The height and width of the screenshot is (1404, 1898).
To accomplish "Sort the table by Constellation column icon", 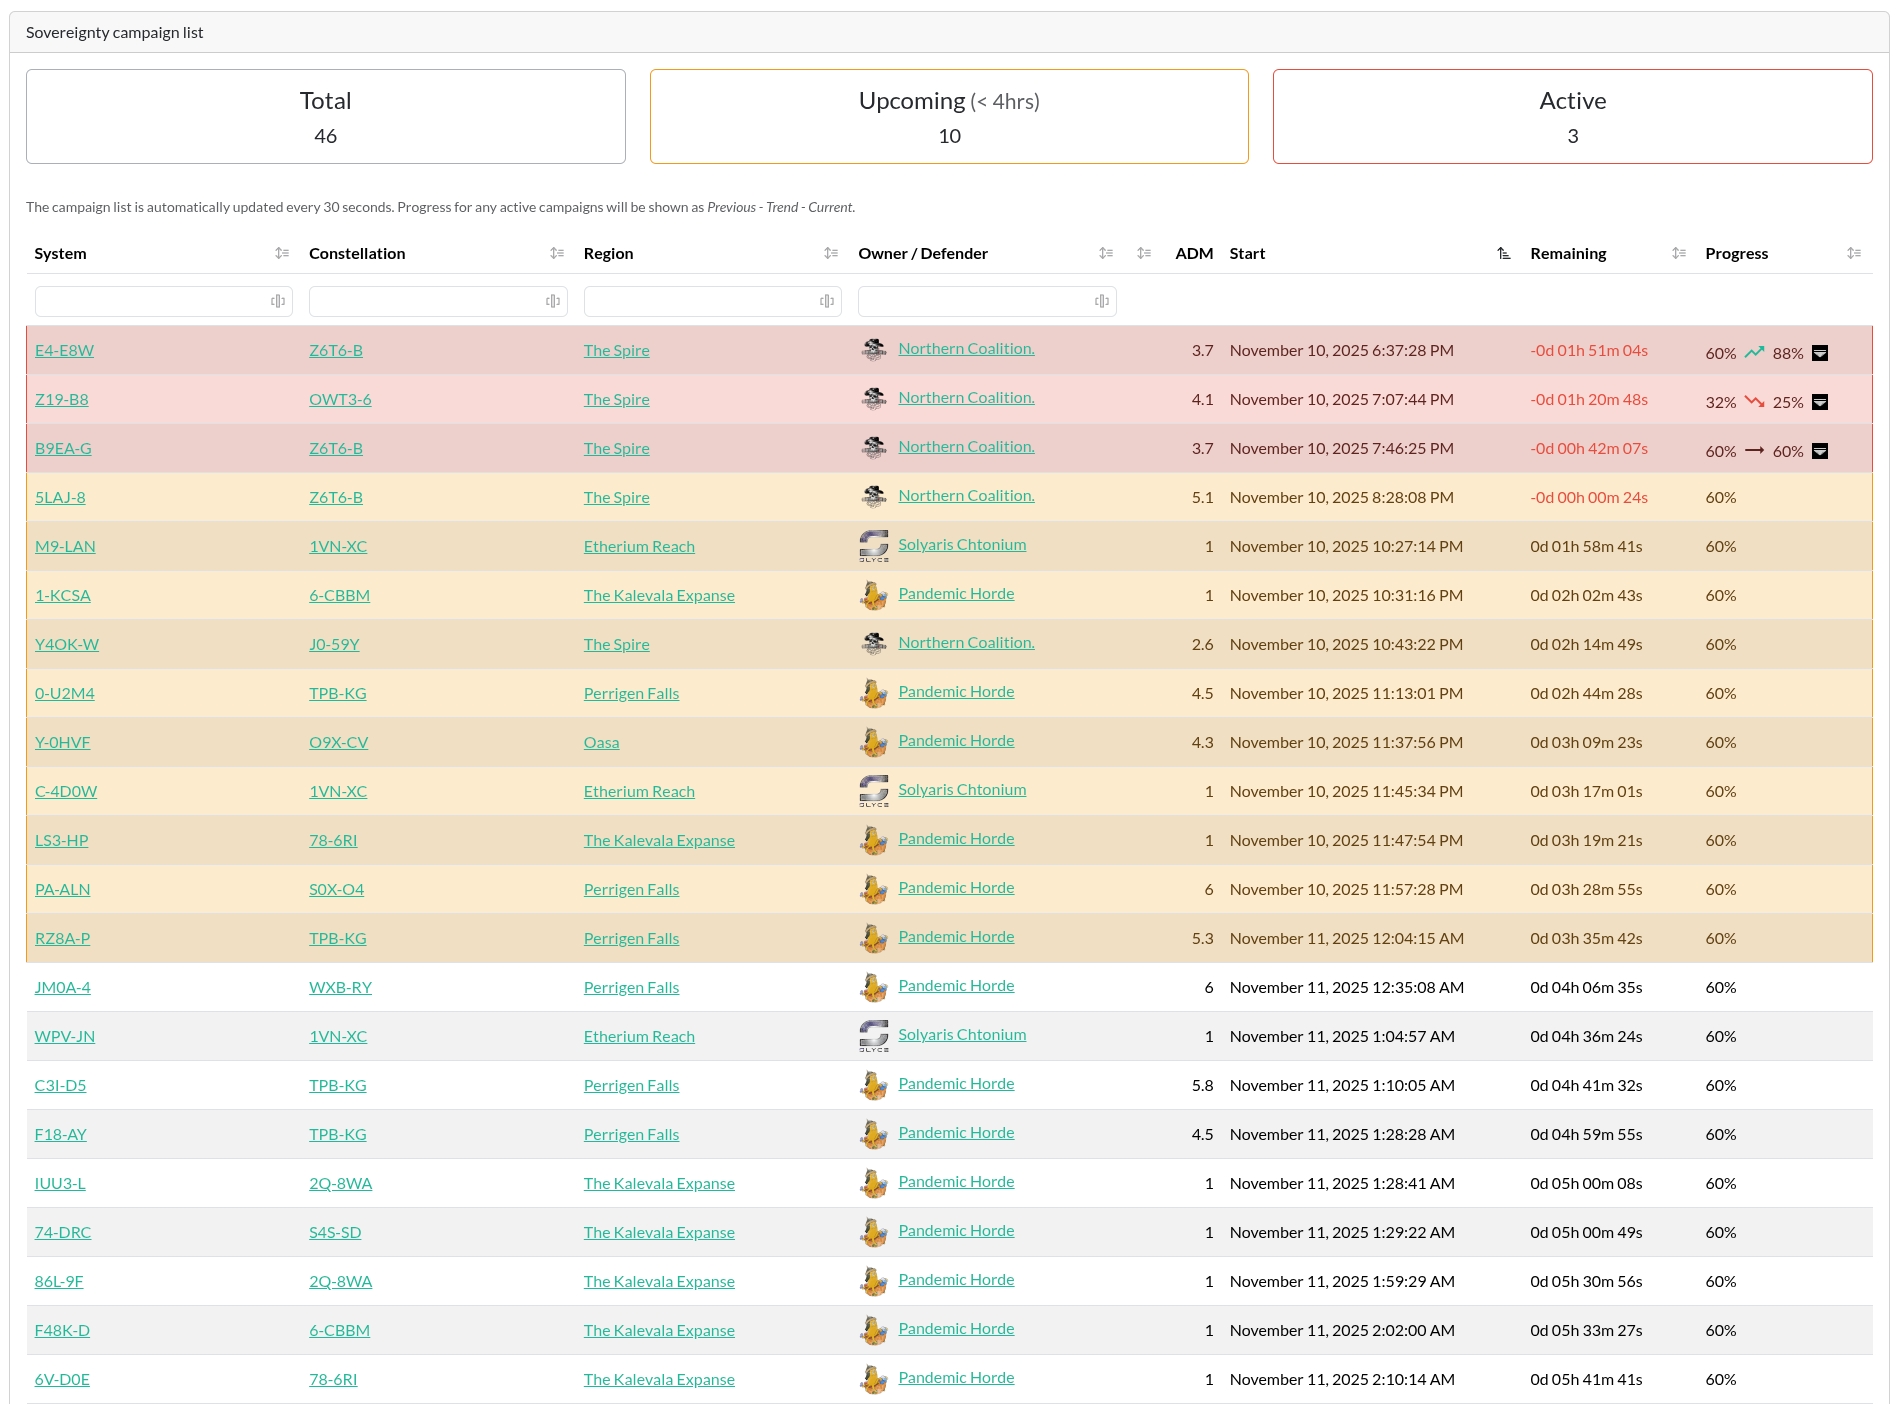I will tap(557, 254).
